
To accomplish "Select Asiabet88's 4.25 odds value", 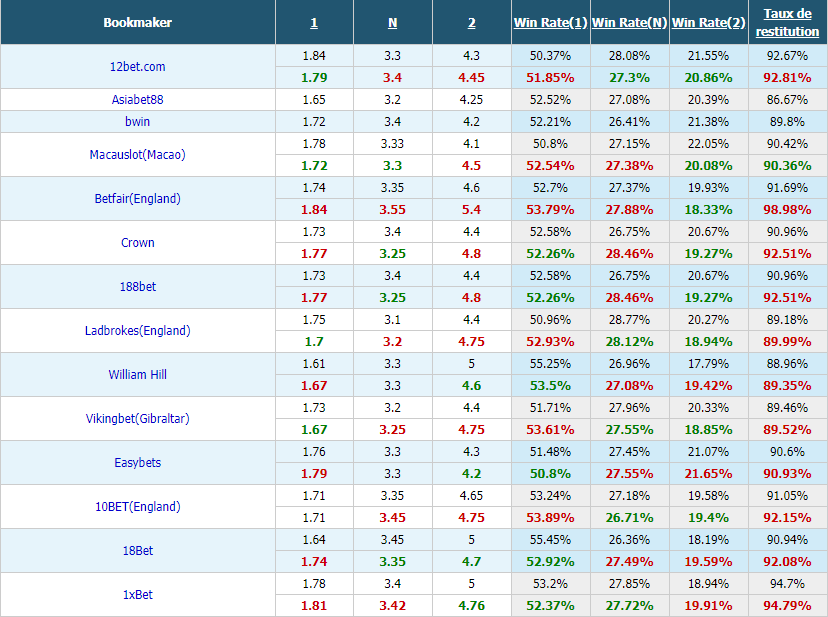I will [x=472, y=99].
